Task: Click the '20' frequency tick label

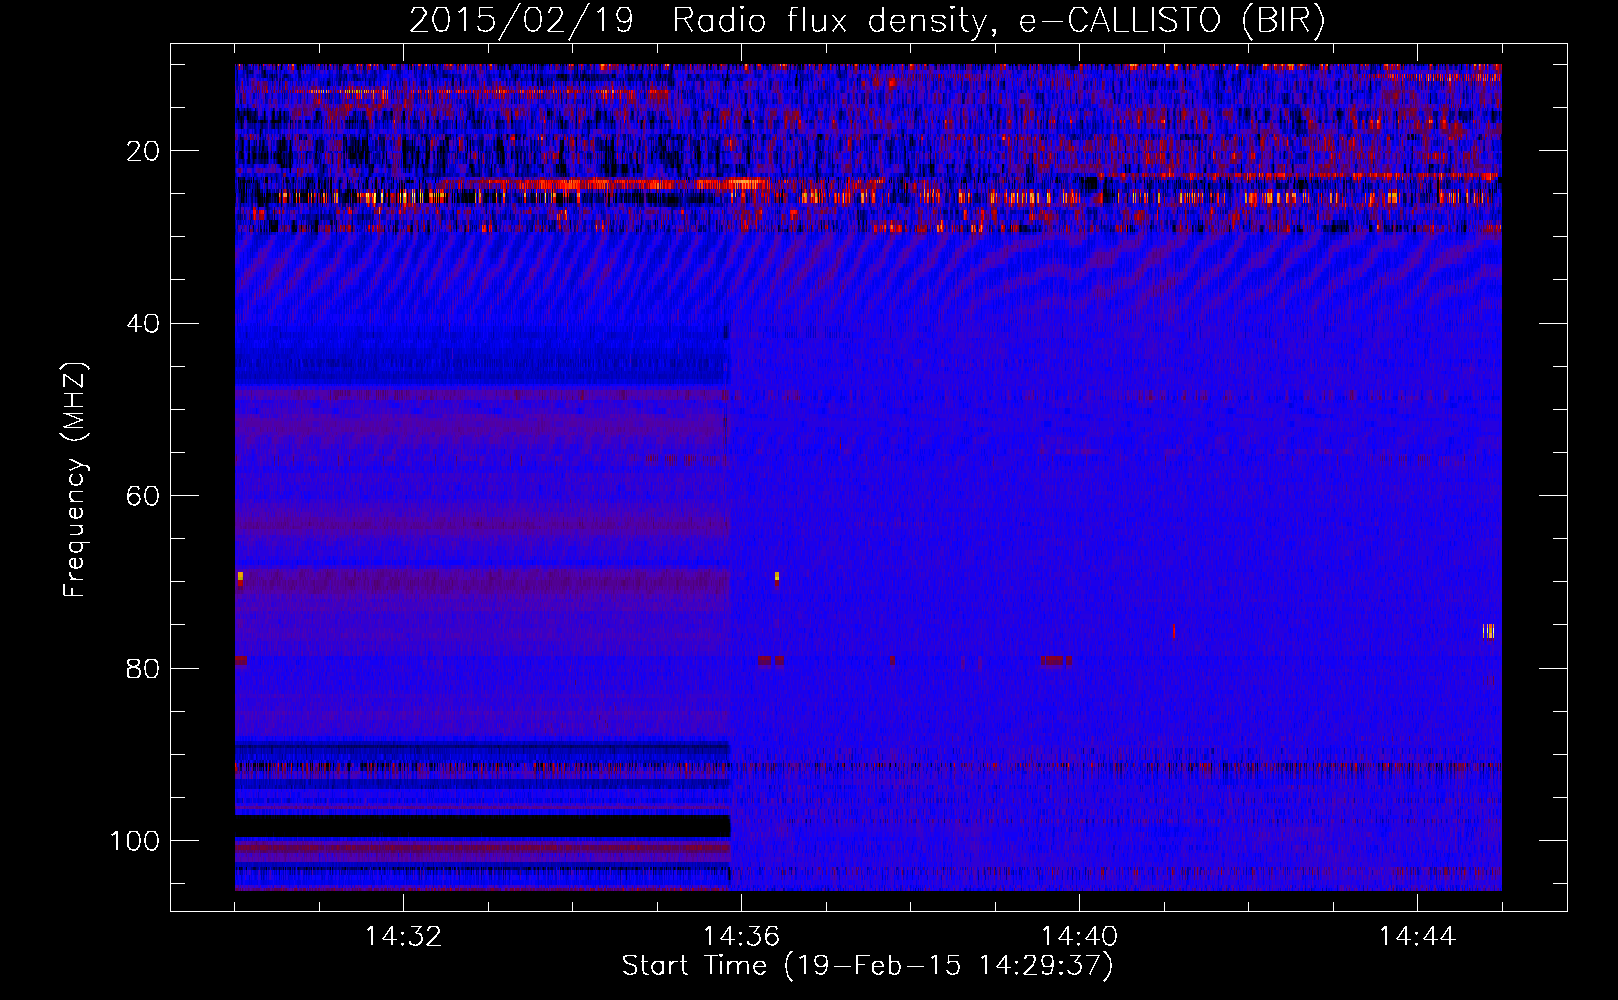Action: point(143,151)
